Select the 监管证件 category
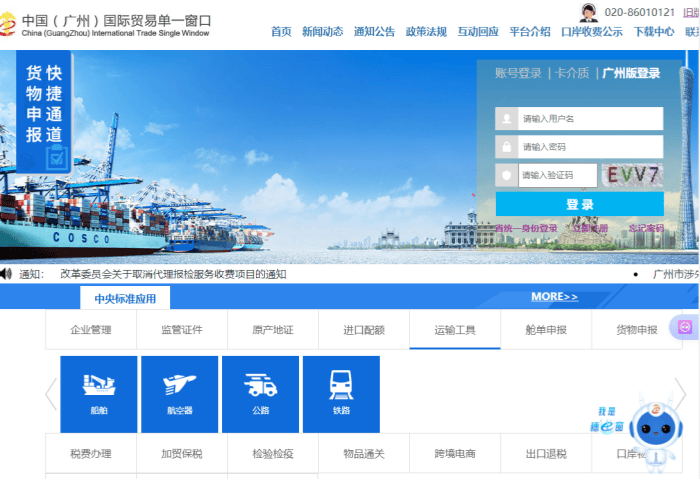The width and height of the screenshot is (700, 479). 182,330
